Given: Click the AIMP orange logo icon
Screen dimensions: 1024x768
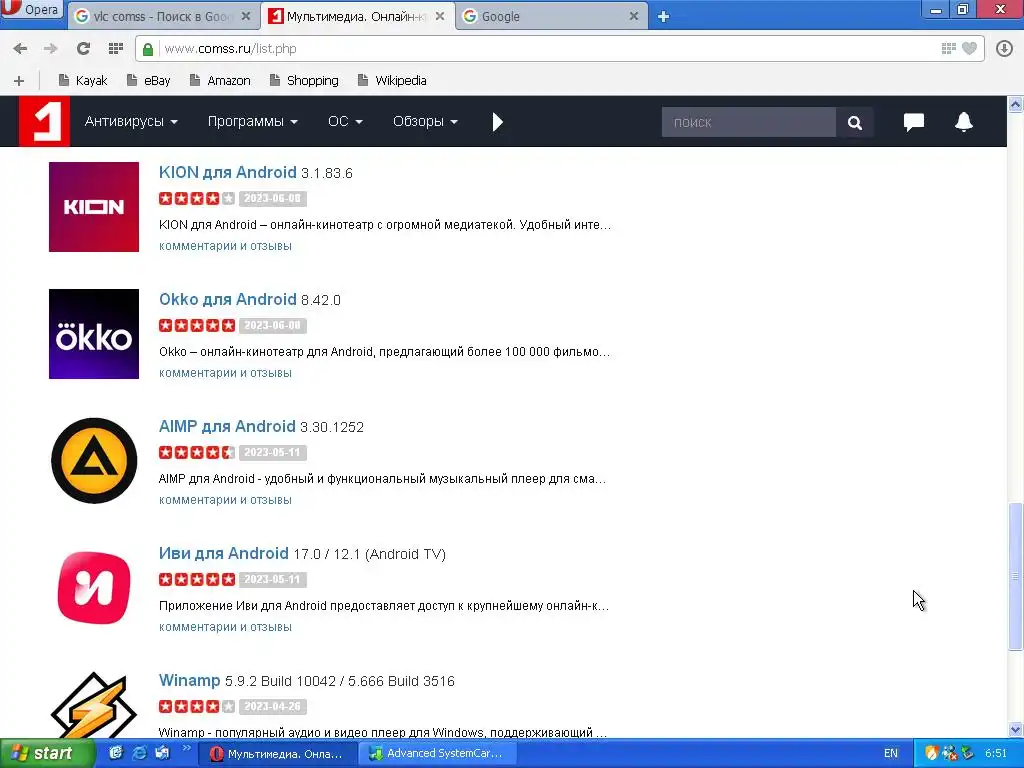Looking at the screenshot, I should [x=94, y=461].
